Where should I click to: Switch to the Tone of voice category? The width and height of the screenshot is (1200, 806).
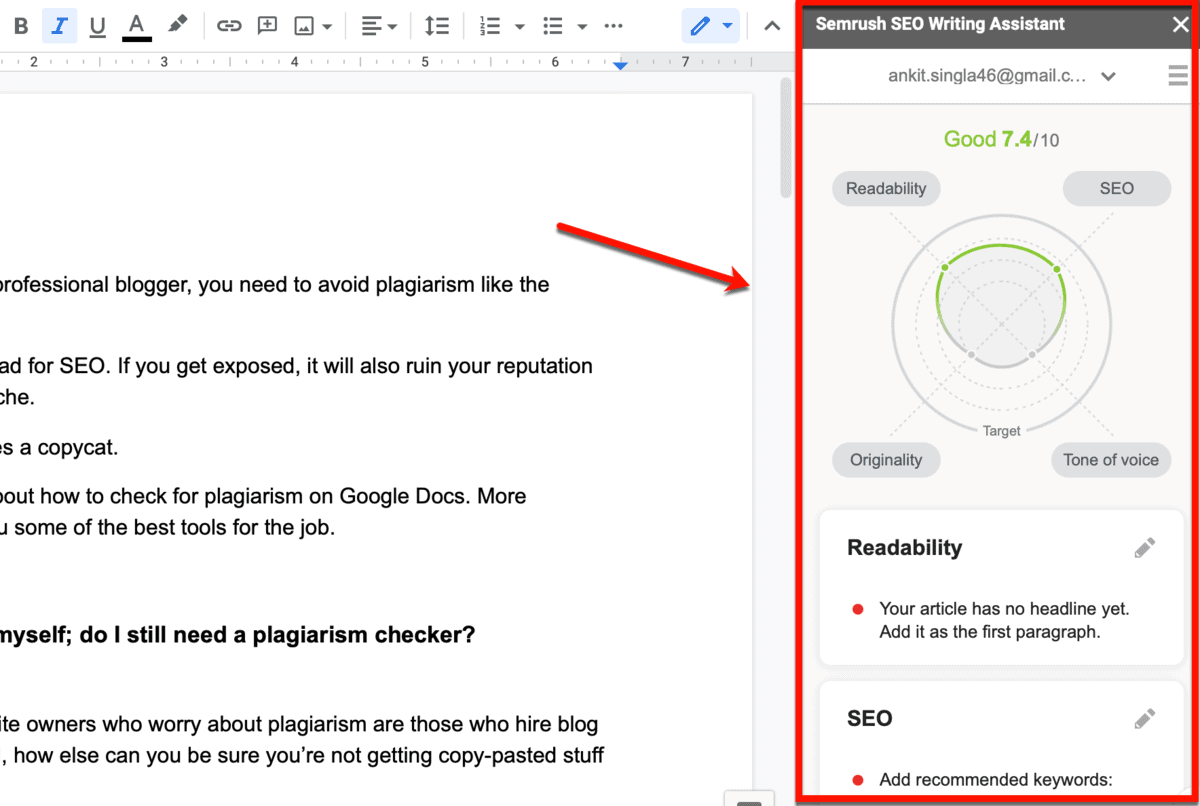point(1111,460)
